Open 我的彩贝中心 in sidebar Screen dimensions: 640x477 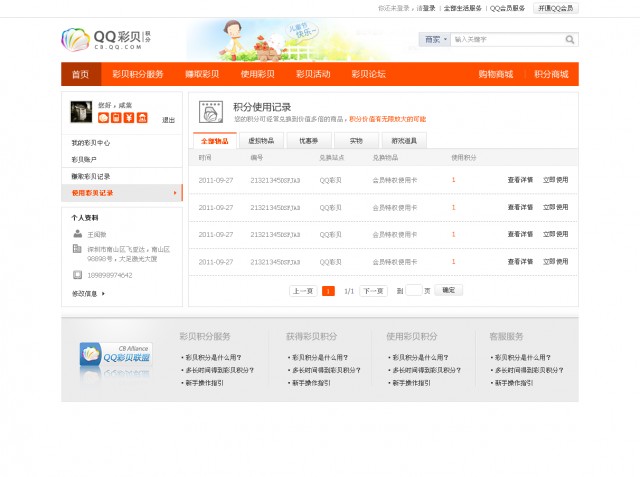(91, 143)
